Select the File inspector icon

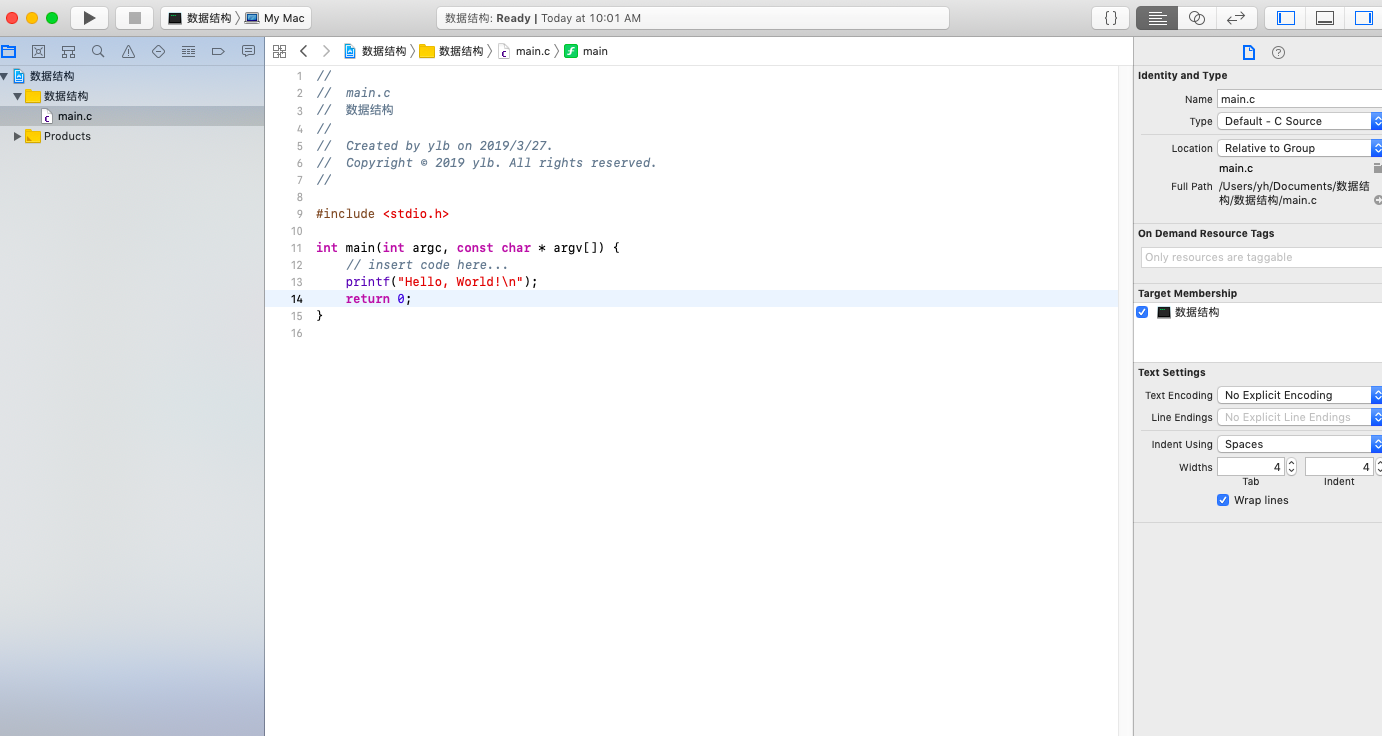pyautogui.click(x=1248, y=52)
